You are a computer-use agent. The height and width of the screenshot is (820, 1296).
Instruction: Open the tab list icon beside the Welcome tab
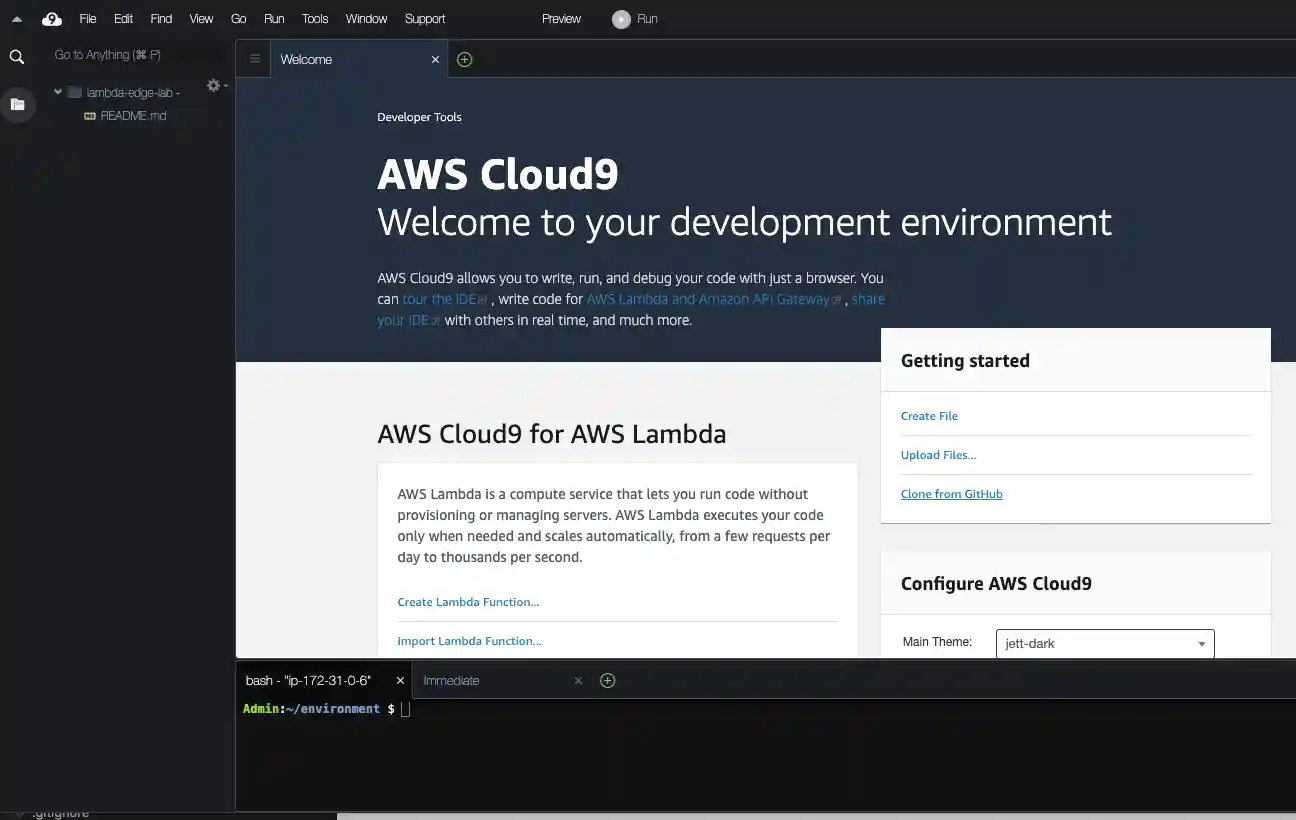[x=255, y=60]
